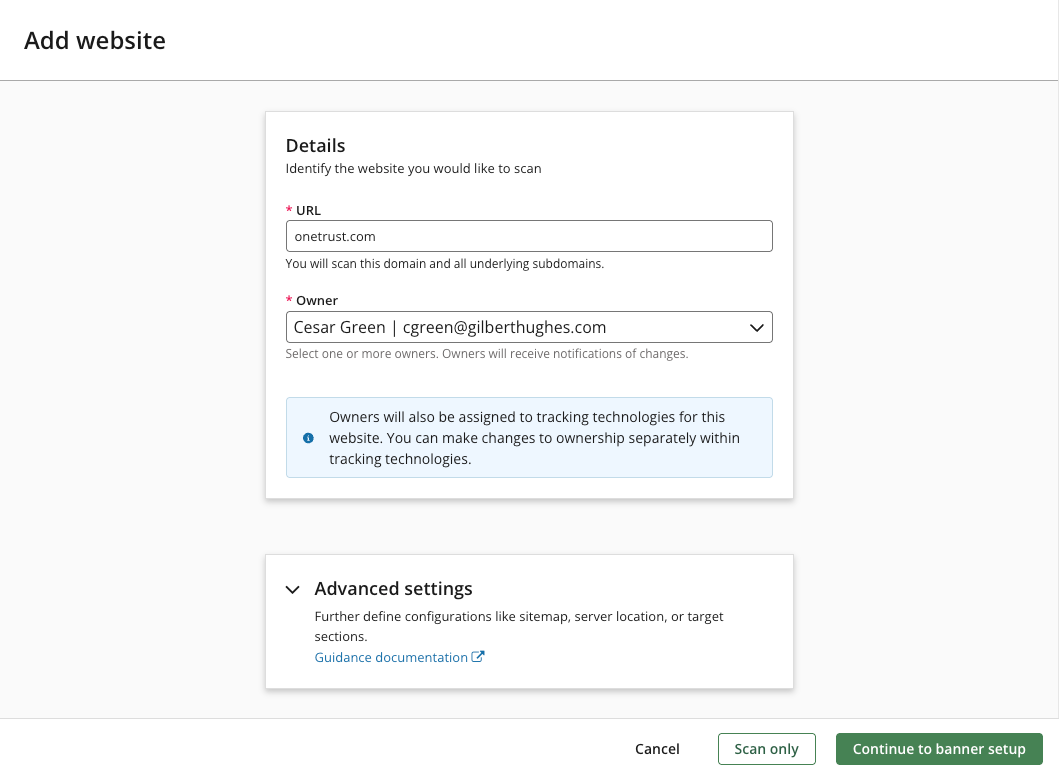The height and width of the screenshot is (774, 1059).
Task: Click the external link icon beside Guidance documentation
Action: pyautogui.click(x=477, y=656)
